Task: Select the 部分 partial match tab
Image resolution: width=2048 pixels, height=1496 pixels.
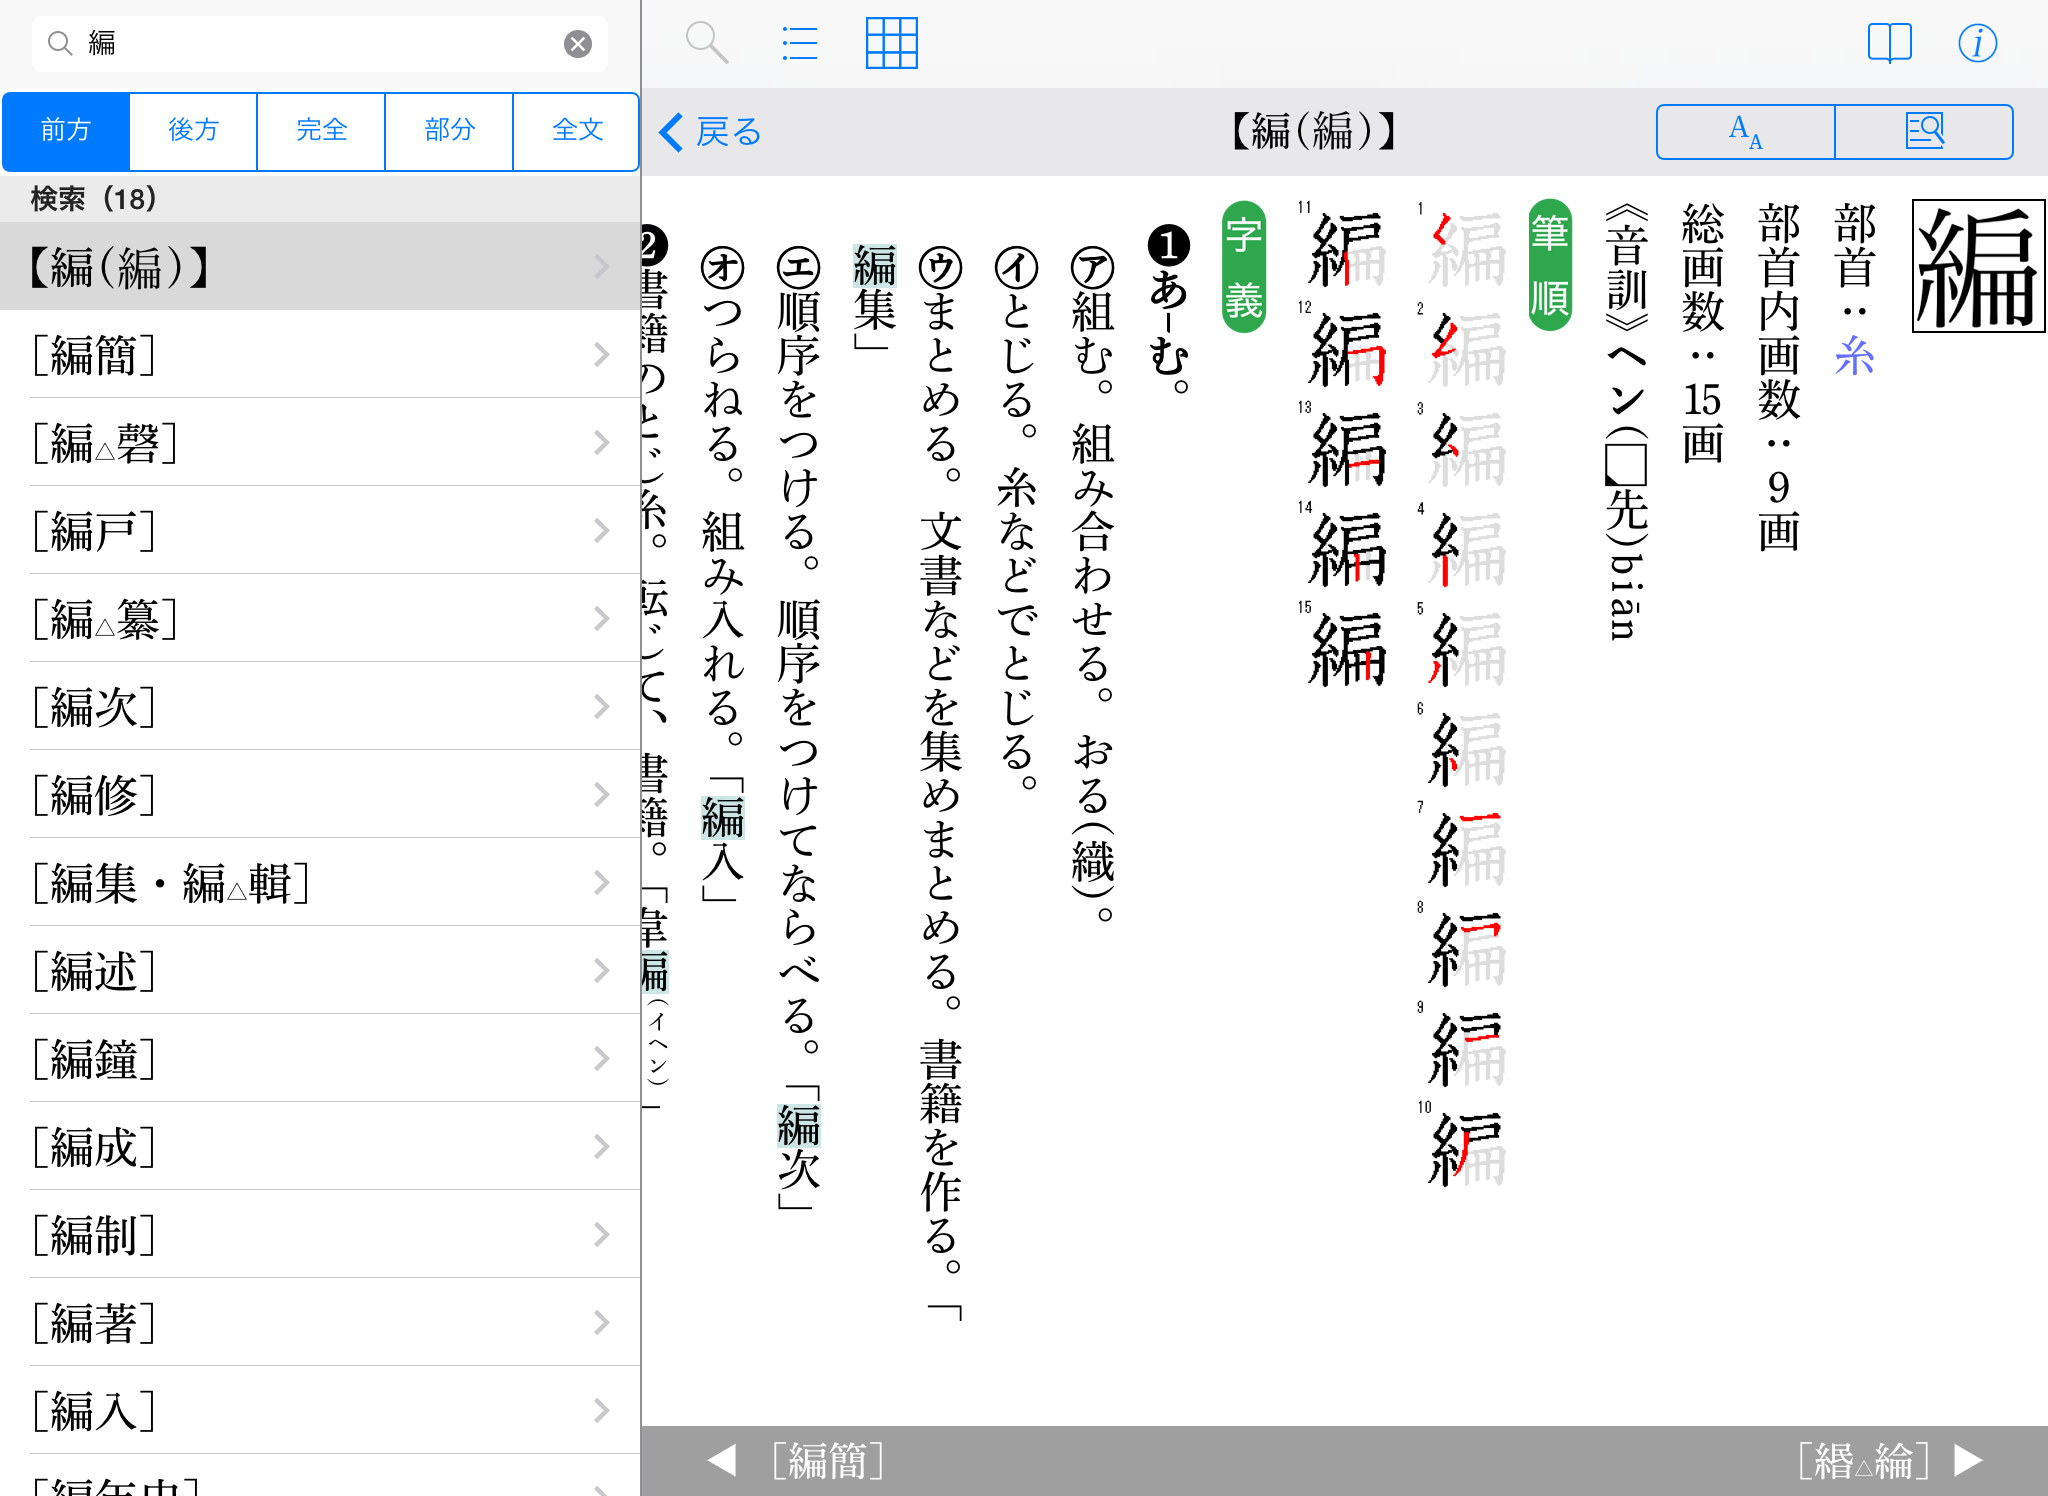Action: (449, 131)
